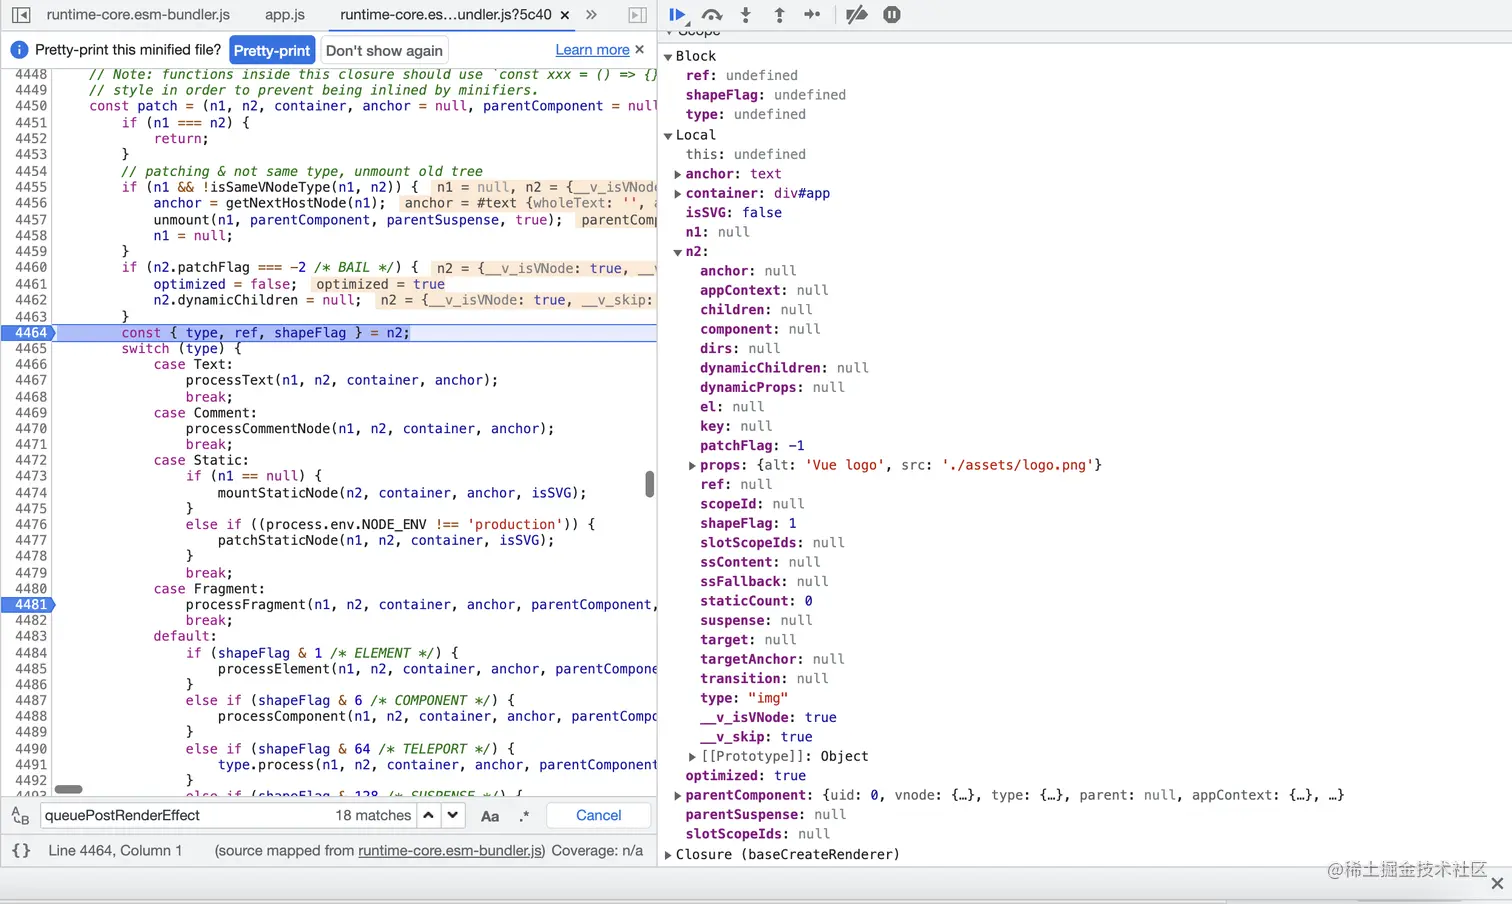Select the this: undefined variable
Image resolution: width=1512 pixels, height=904 pixels.
(745, 154)
